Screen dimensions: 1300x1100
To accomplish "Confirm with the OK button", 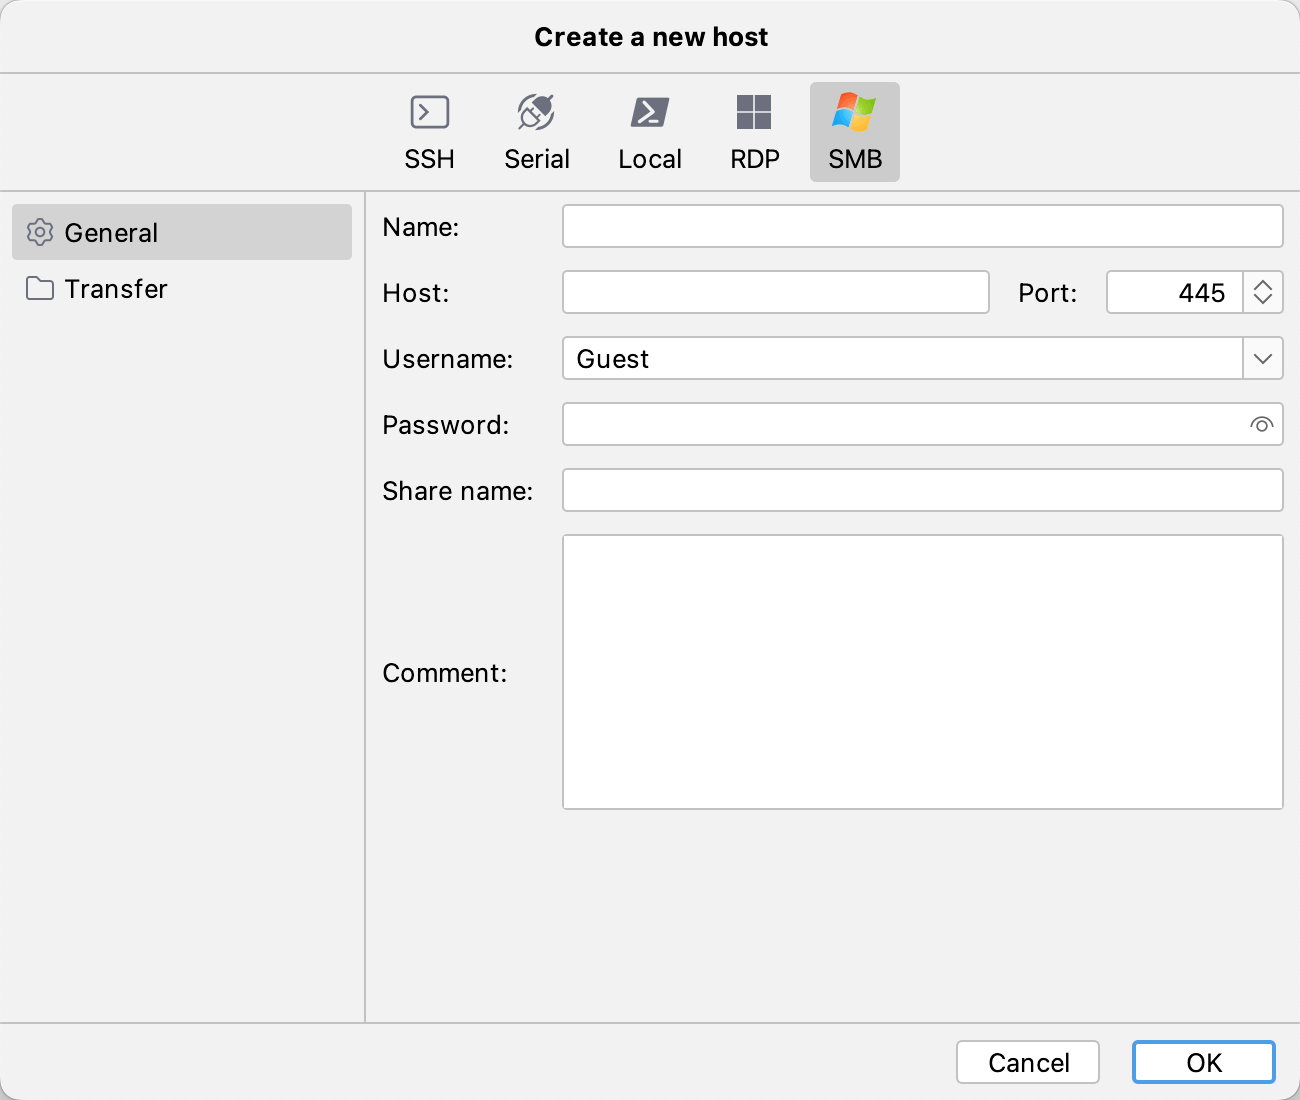I will pos(1204,1062).
